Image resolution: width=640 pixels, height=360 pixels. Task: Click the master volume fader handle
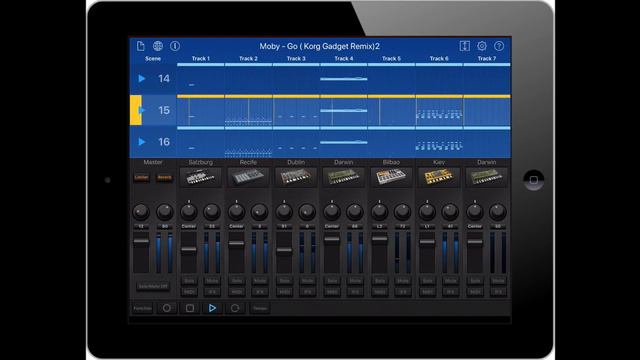pos(141,241)
